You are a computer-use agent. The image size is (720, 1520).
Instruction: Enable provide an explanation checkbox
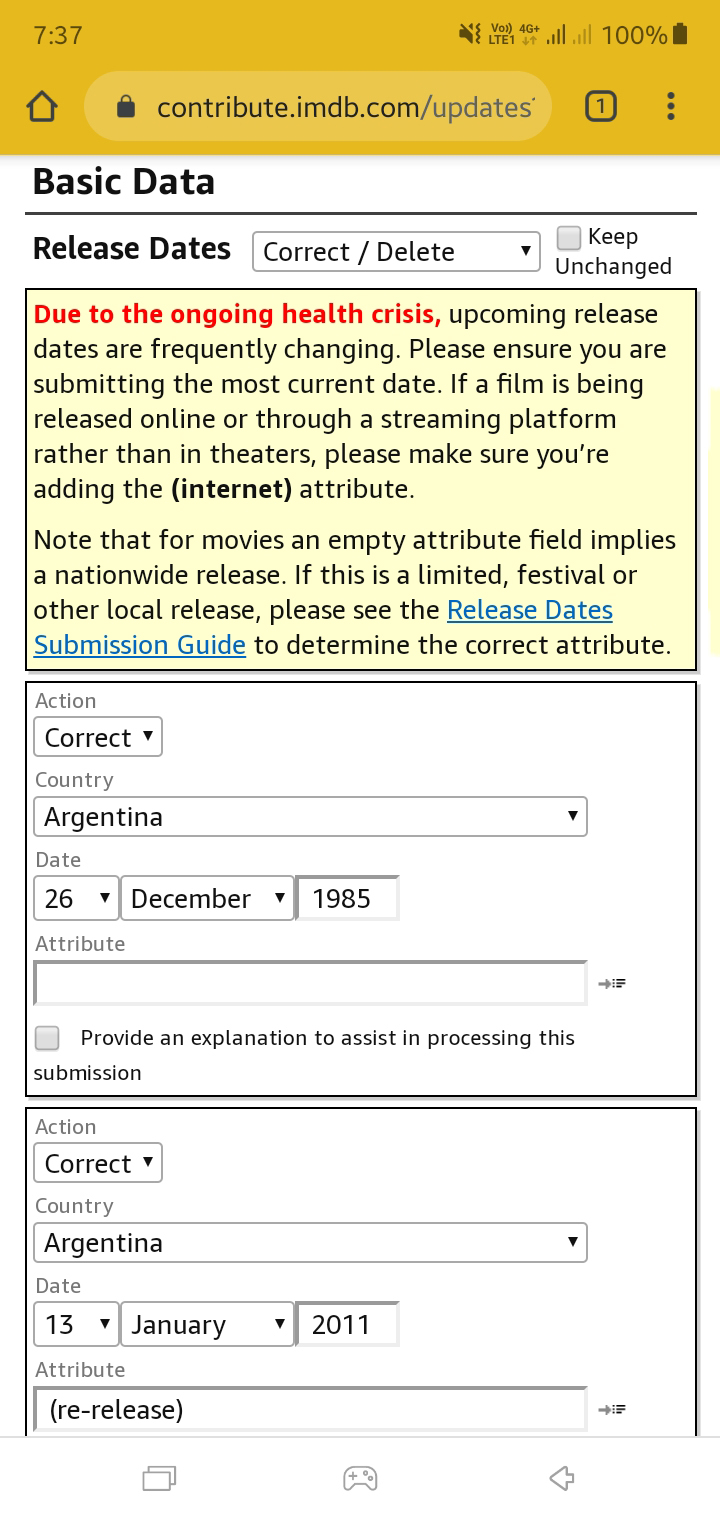click(47, 1038)
